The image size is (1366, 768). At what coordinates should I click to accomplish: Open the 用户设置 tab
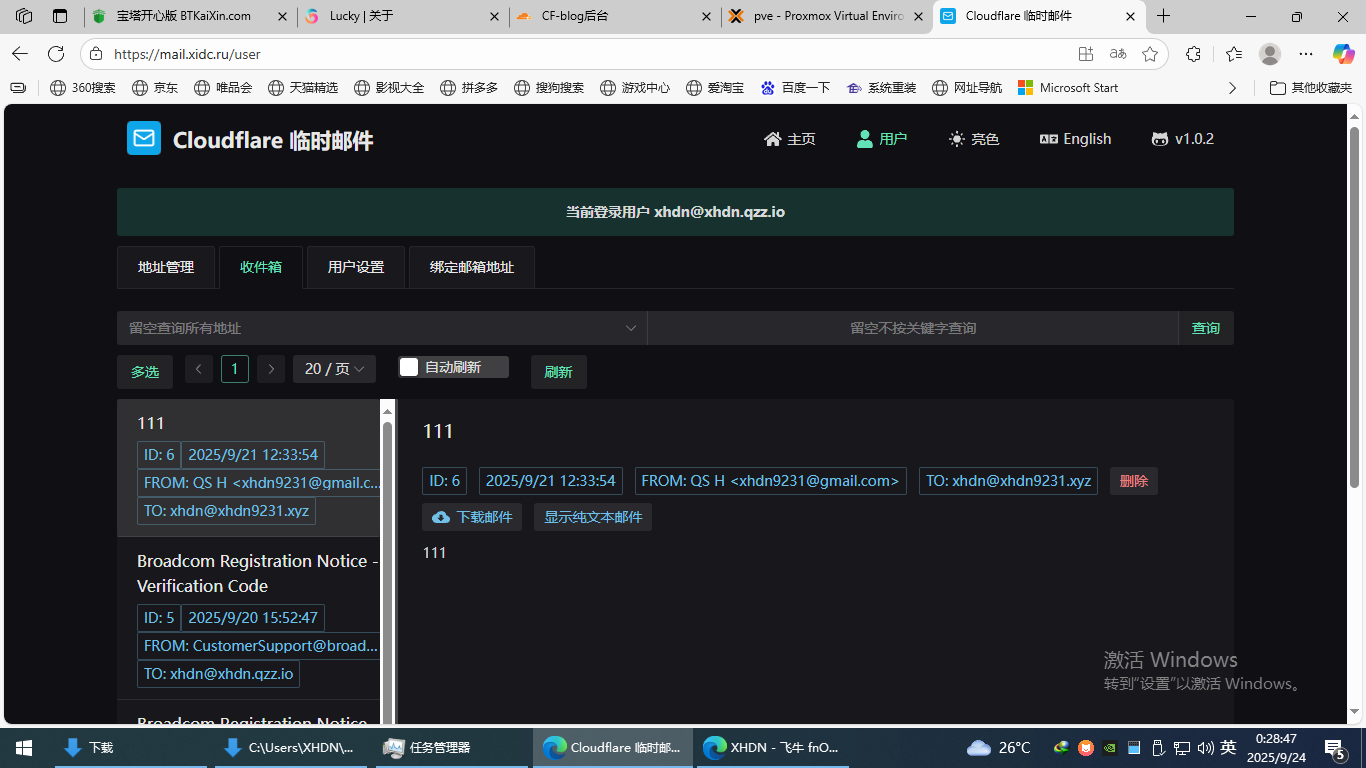pos(356,267)
